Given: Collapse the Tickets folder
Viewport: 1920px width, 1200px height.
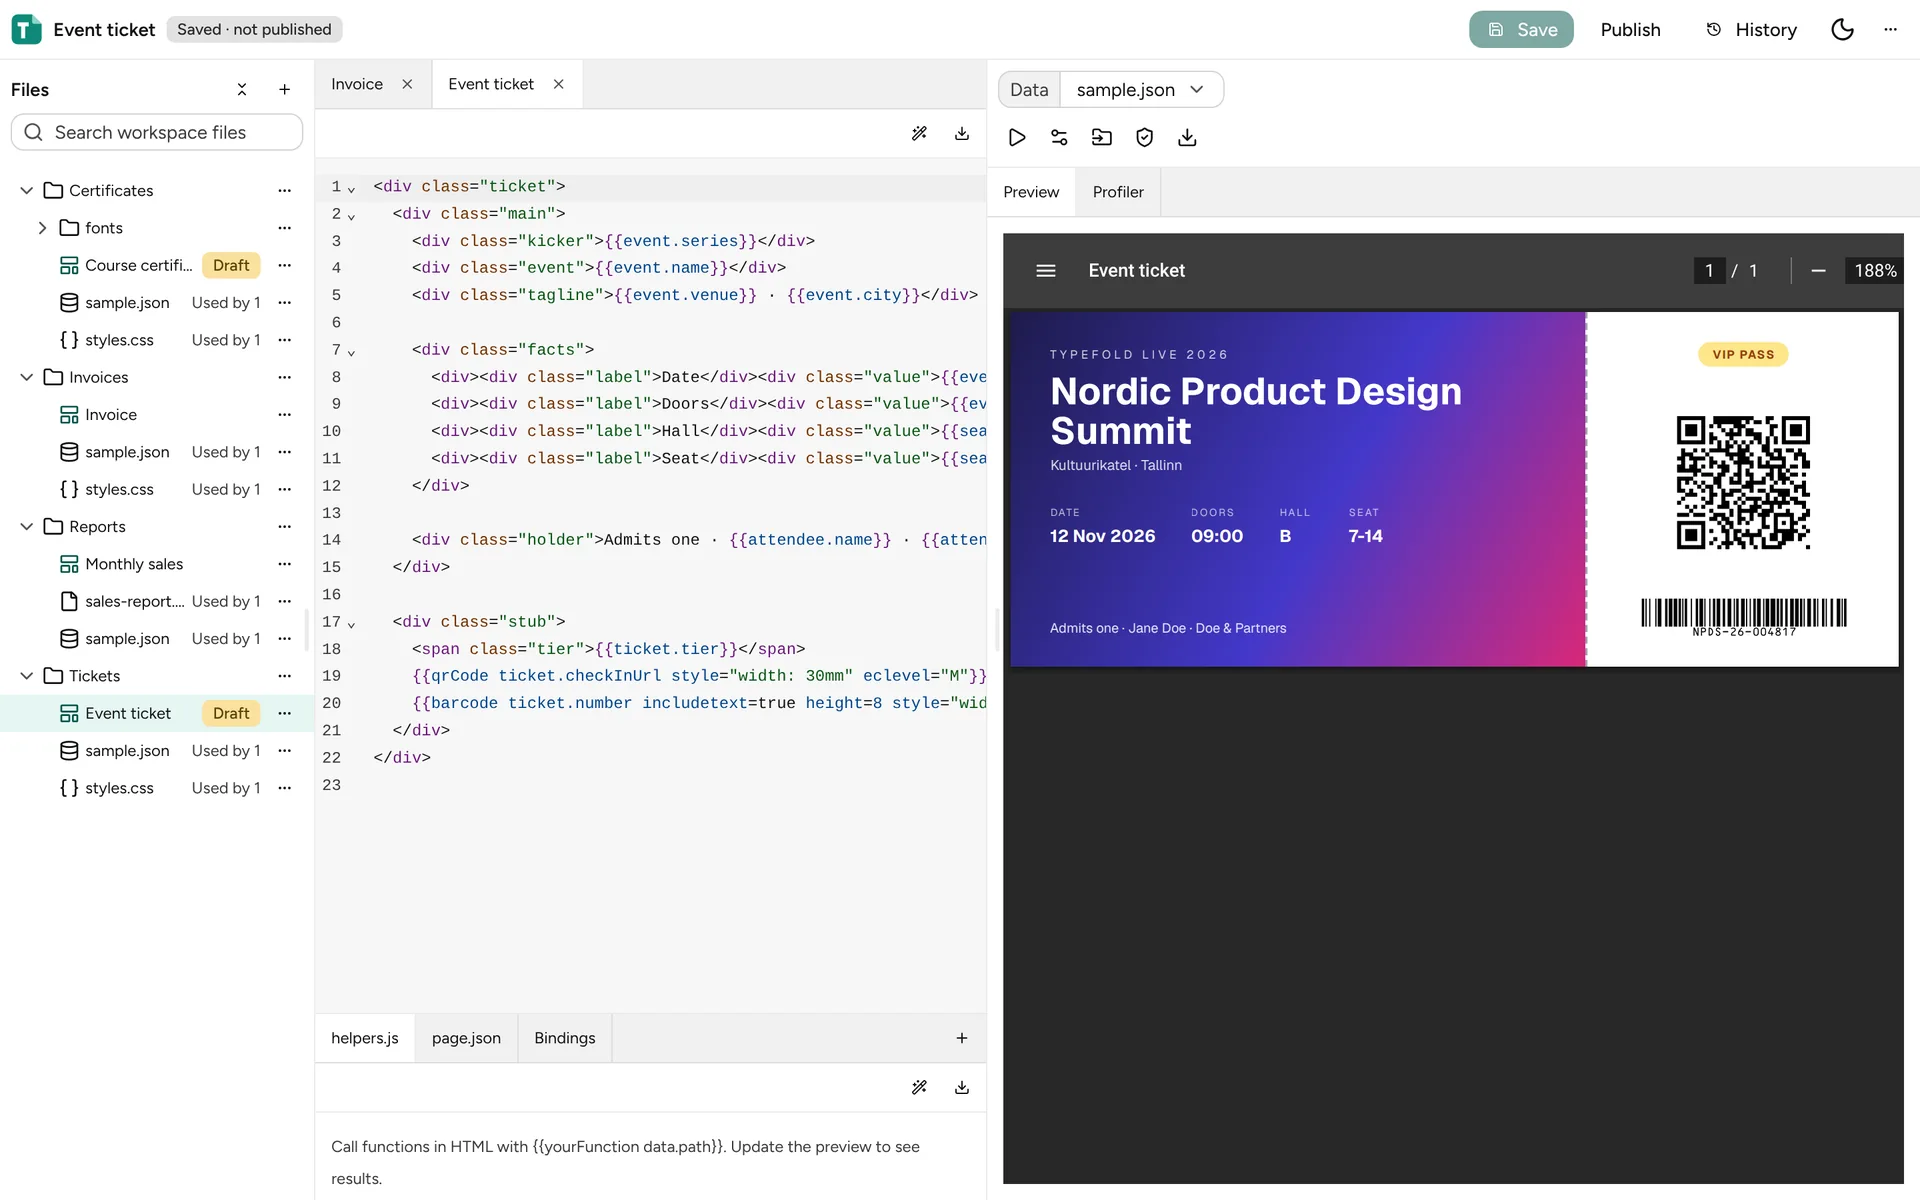Looking at the screenshot, I should (27, 677).
